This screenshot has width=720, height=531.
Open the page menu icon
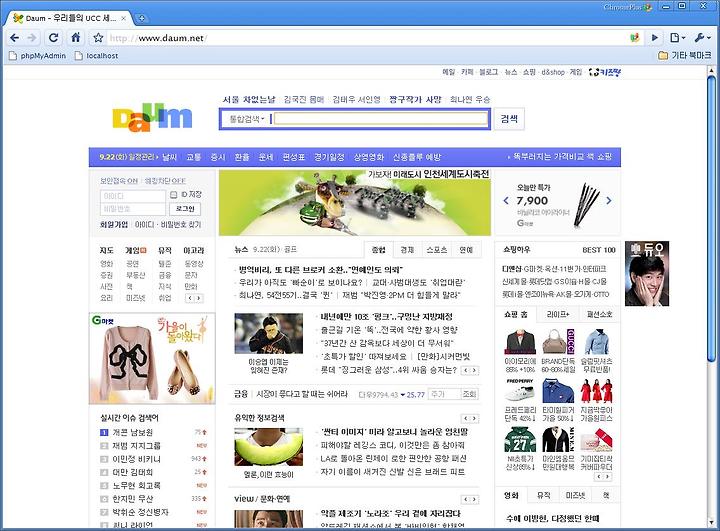pos(677,38)
